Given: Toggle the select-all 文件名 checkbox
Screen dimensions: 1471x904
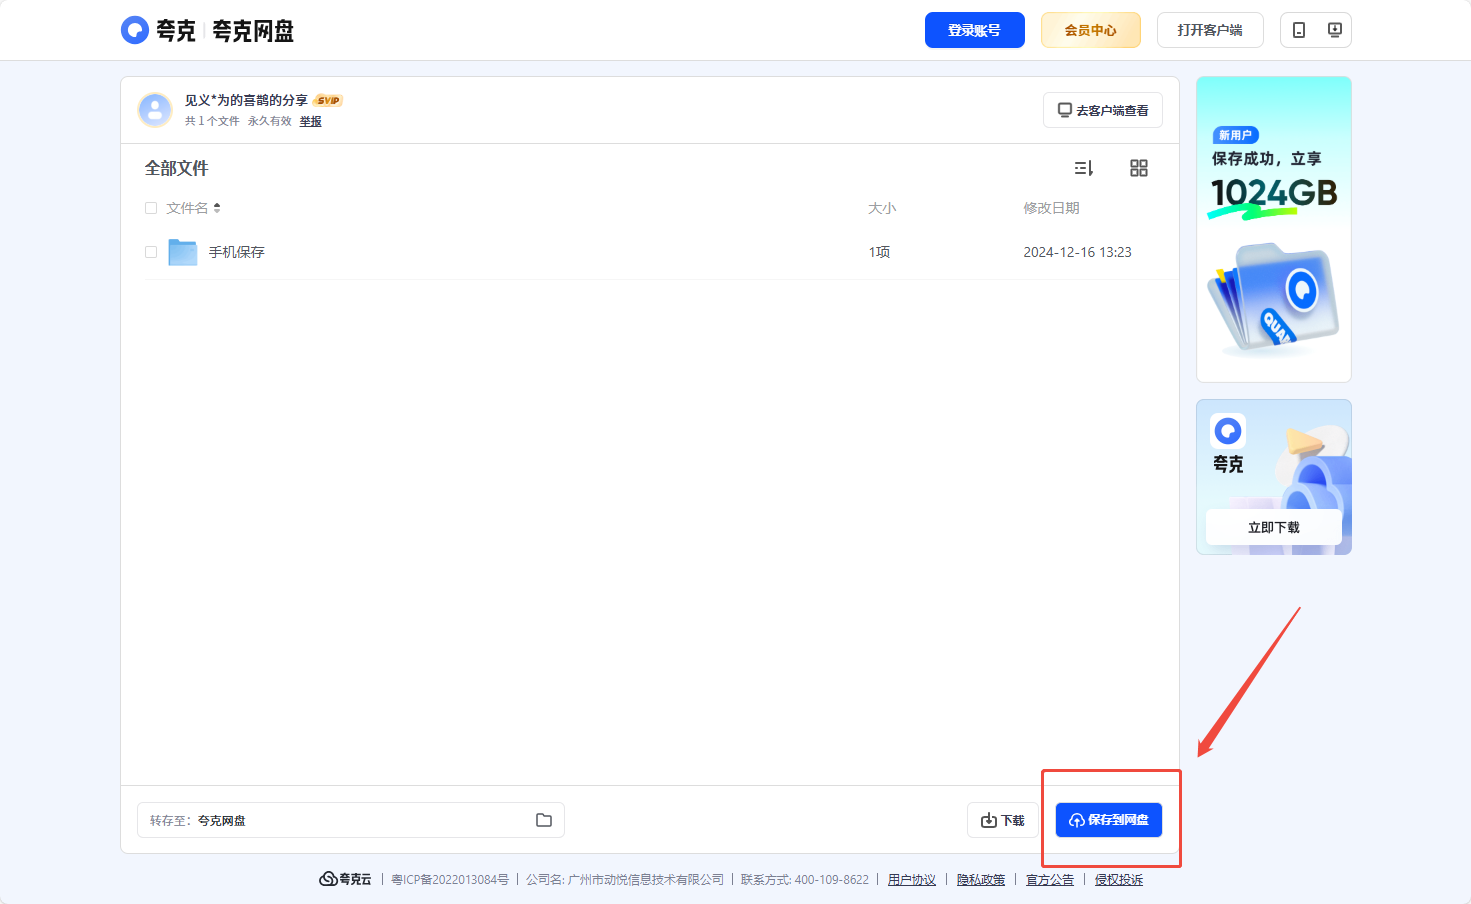Looking at the screenshot, I should pyautogui.click(x=151, y=208).
